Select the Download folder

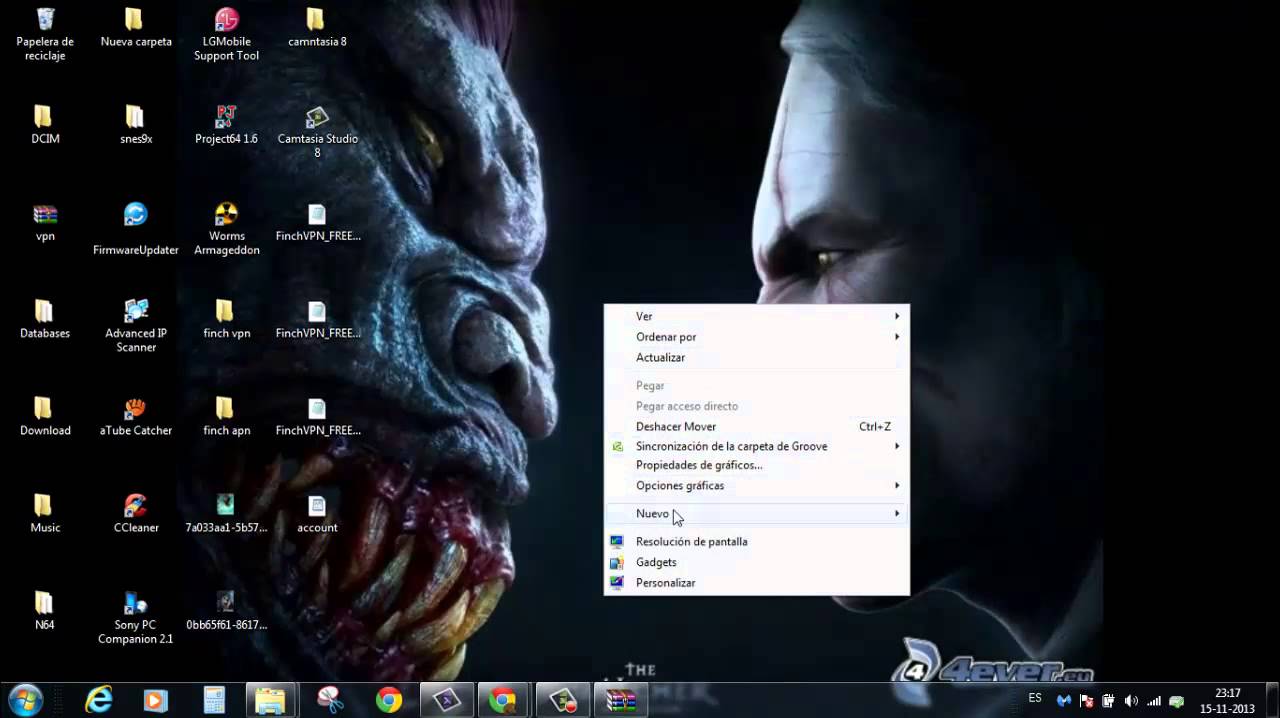[x=45, y=415]
